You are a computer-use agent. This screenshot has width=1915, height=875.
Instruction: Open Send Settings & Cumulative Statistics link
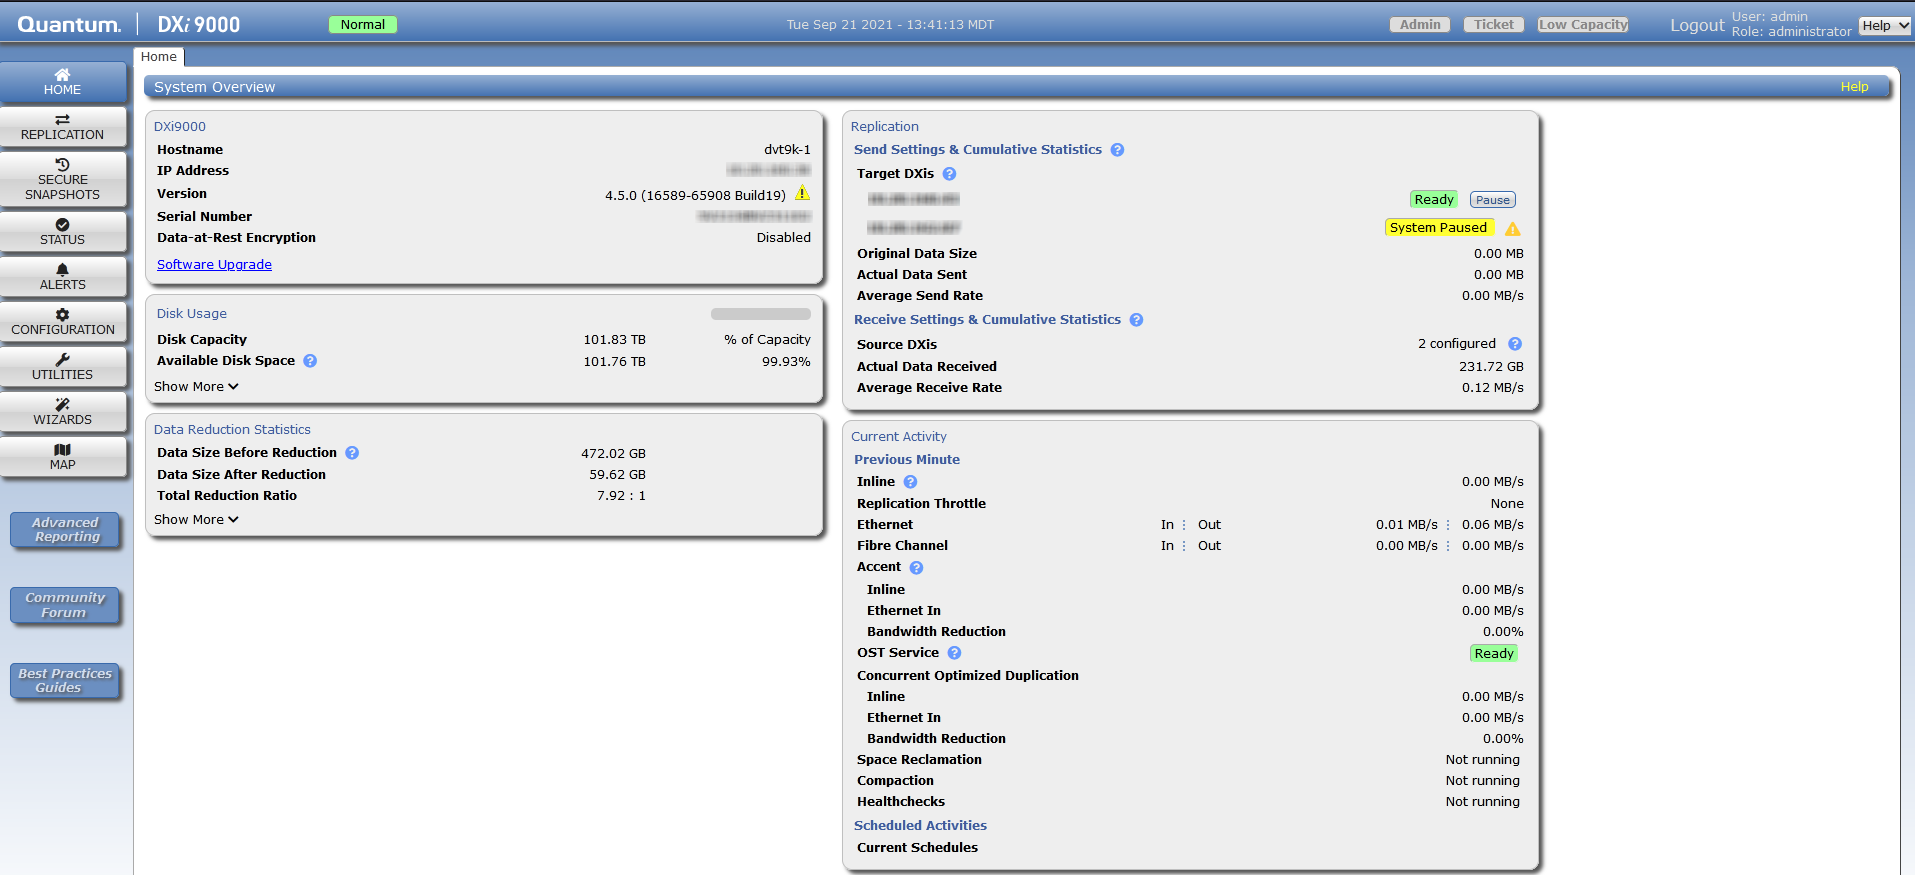(978, 150)
